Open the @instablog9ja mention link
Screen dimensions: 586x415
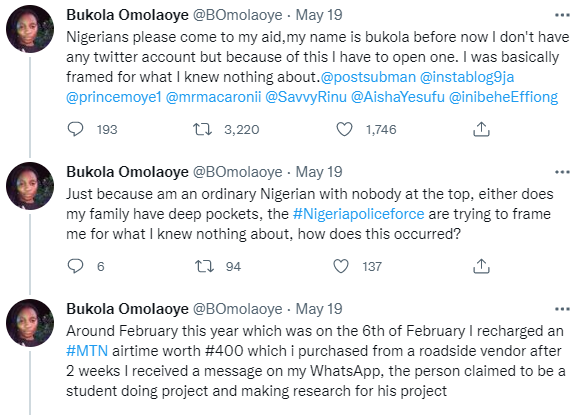[467, 77]
